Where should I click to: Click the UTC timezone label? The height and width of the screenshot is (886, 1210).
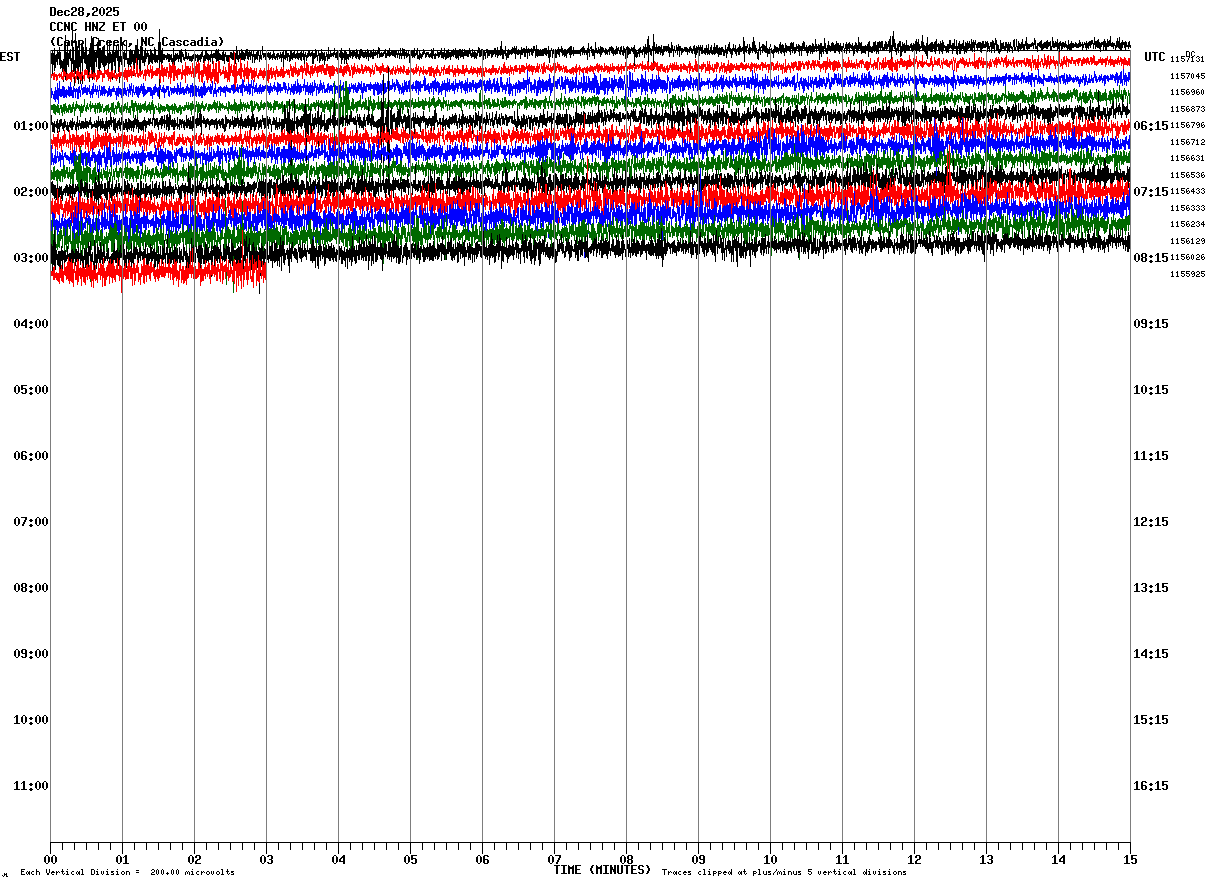click(x=1155, y=57)
